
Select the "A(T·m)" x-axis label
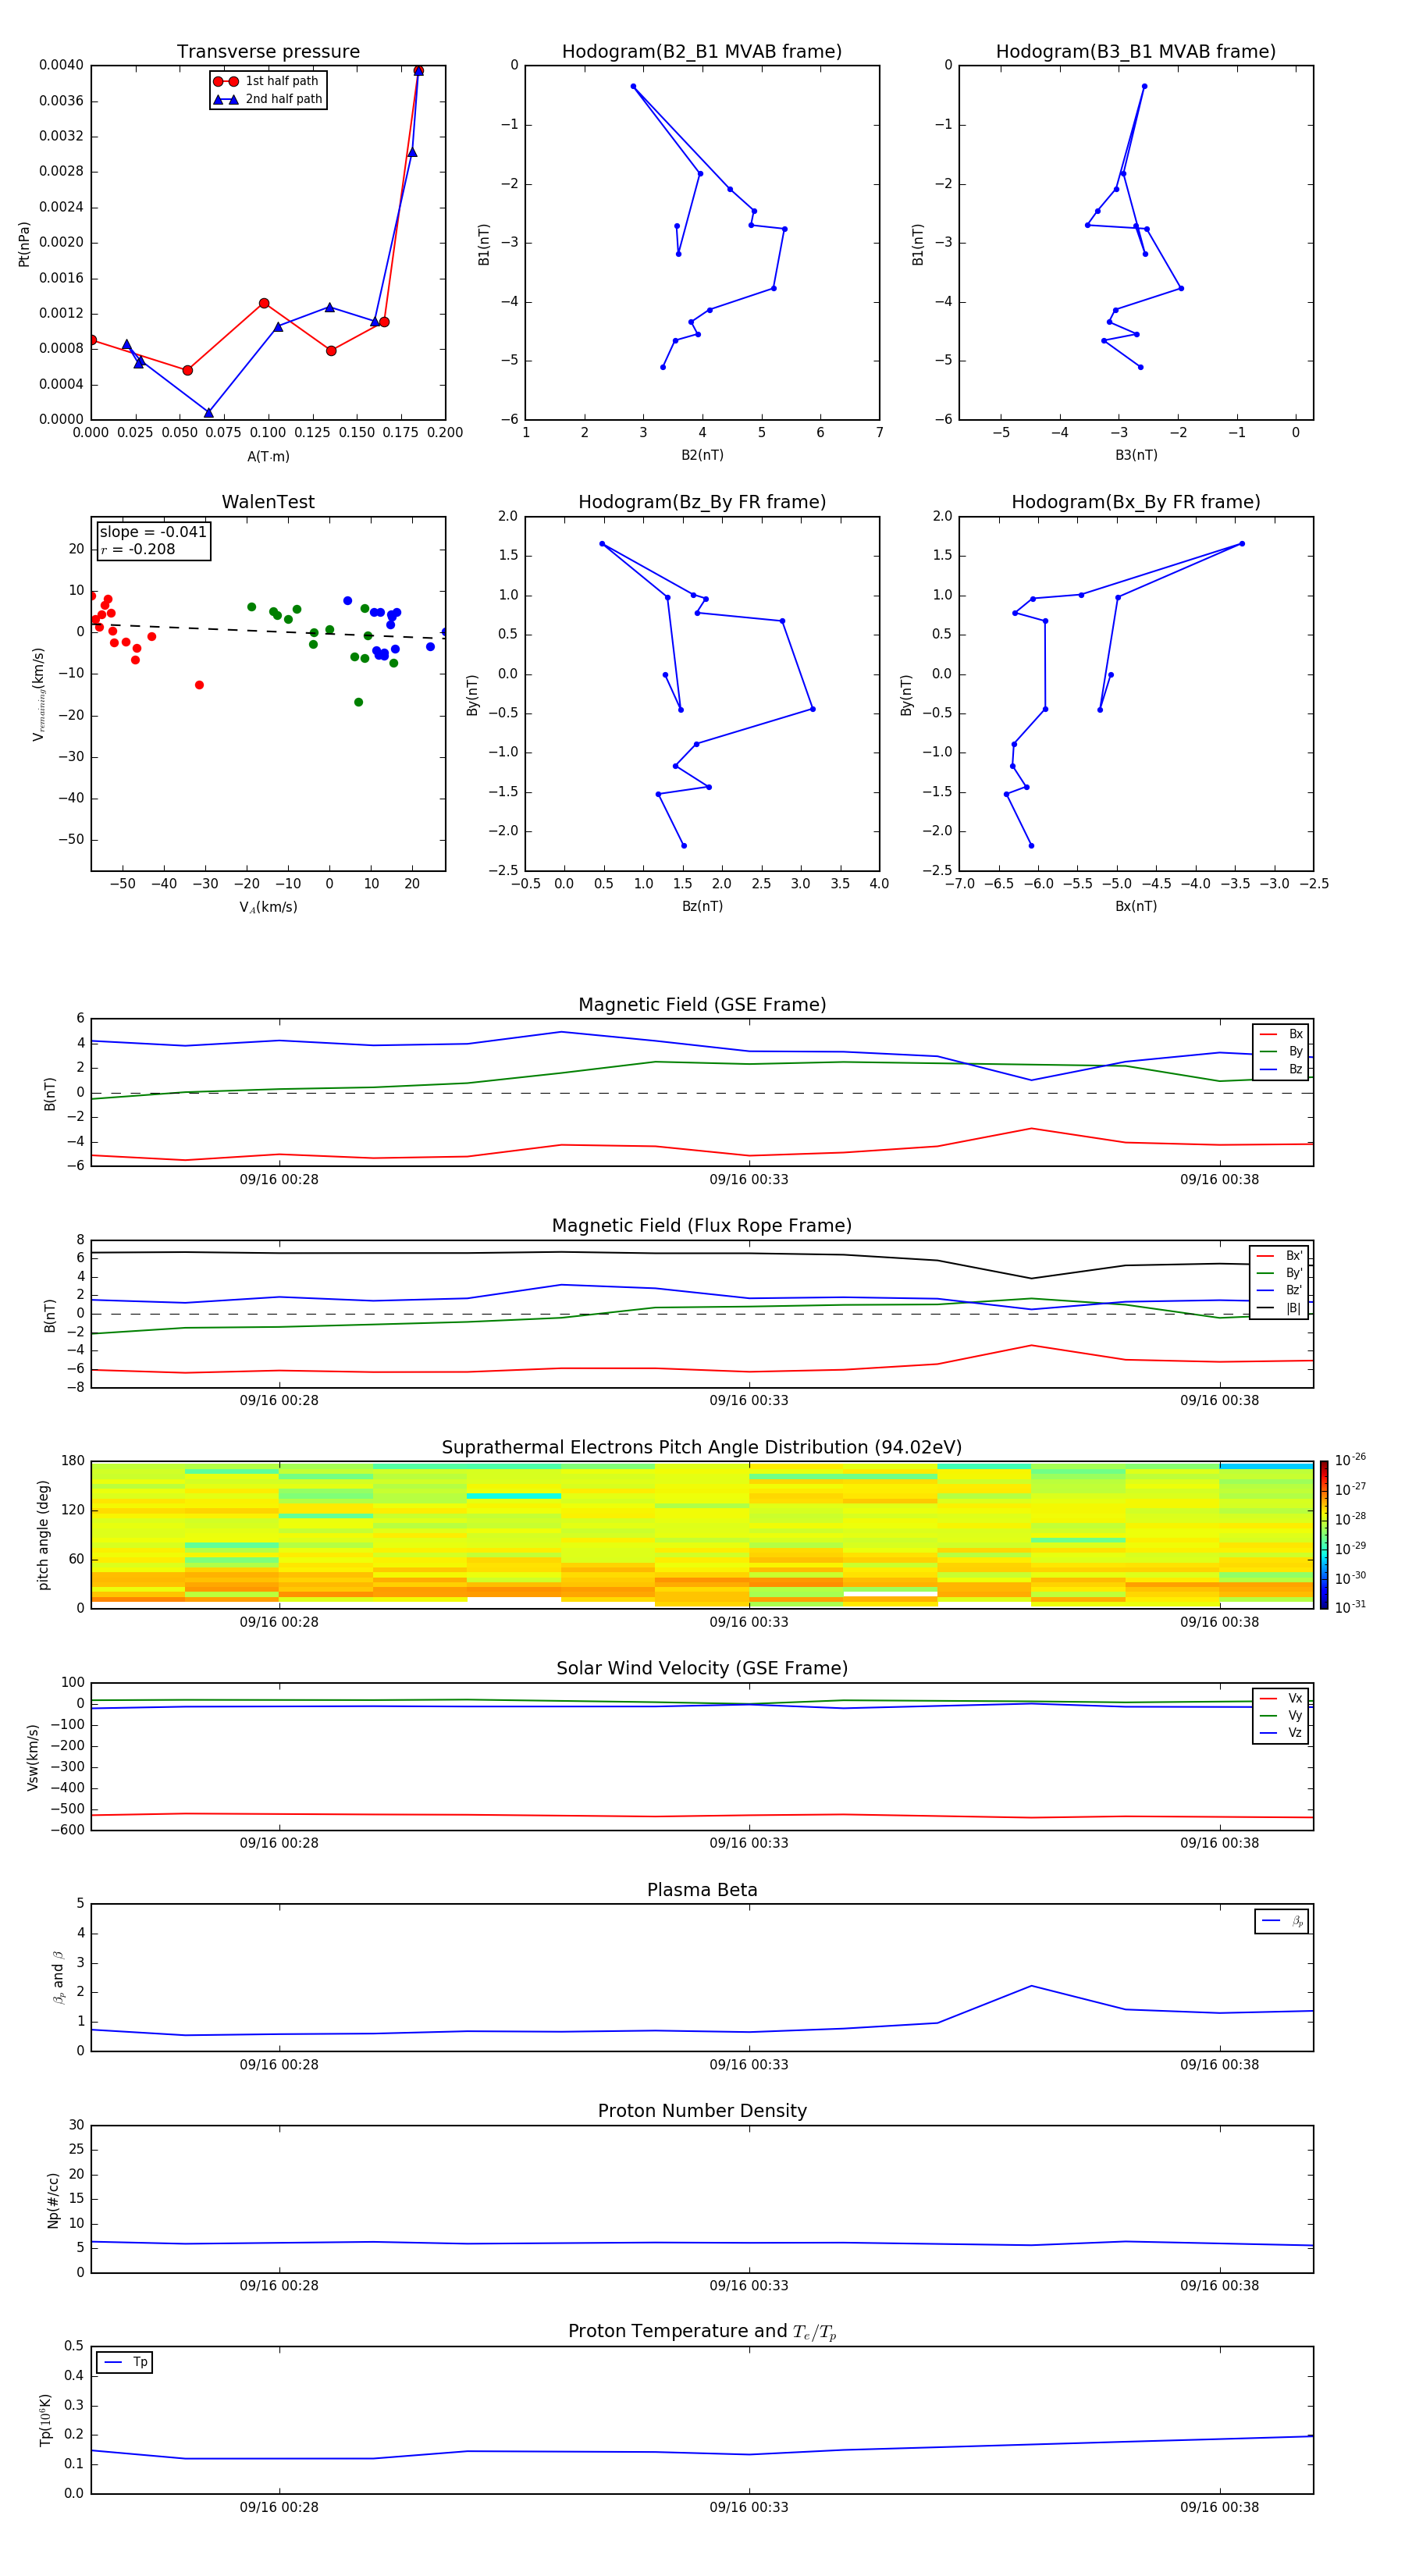[x=268, y=457]
